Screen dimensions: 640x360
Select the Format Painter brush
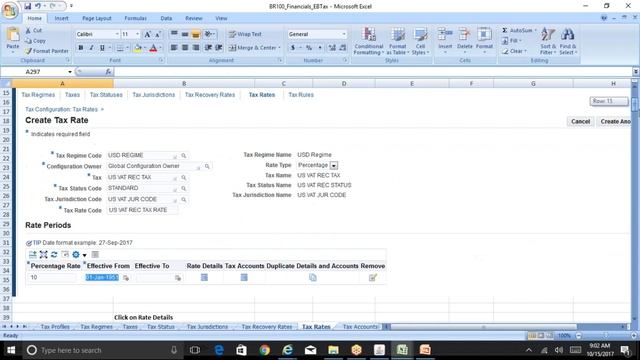[x=28, y=51]
